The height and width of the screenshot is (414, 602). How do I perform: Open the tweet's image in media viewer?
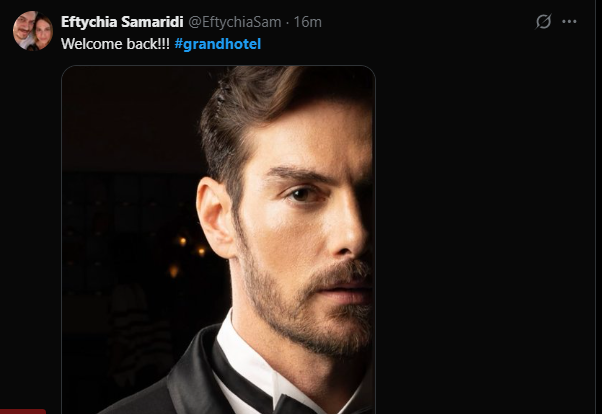[x=218, y=240]
